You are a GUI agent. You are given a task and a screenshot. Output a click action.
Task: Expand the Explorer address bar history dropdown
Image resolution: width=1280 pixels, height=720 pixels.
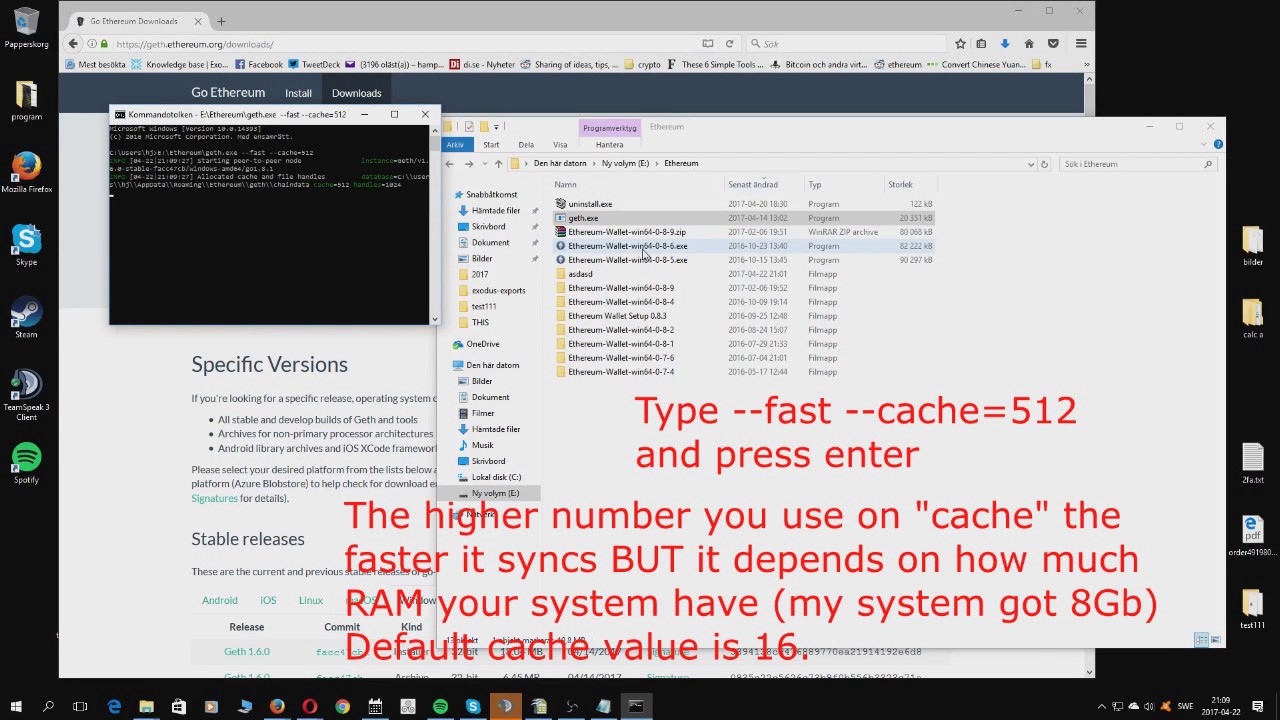(x=1030, y=164)
